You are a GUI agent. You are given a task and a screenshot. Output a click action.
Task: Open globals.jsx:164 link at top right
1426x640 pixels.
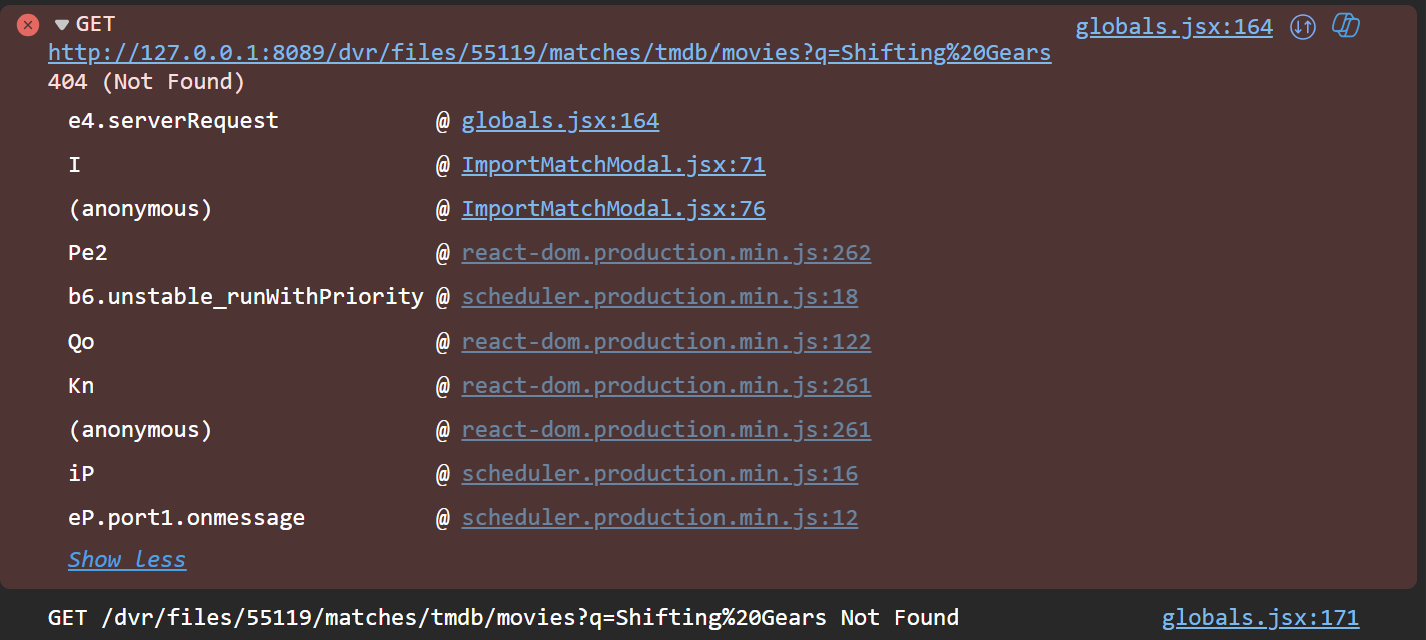(1174, 27)
